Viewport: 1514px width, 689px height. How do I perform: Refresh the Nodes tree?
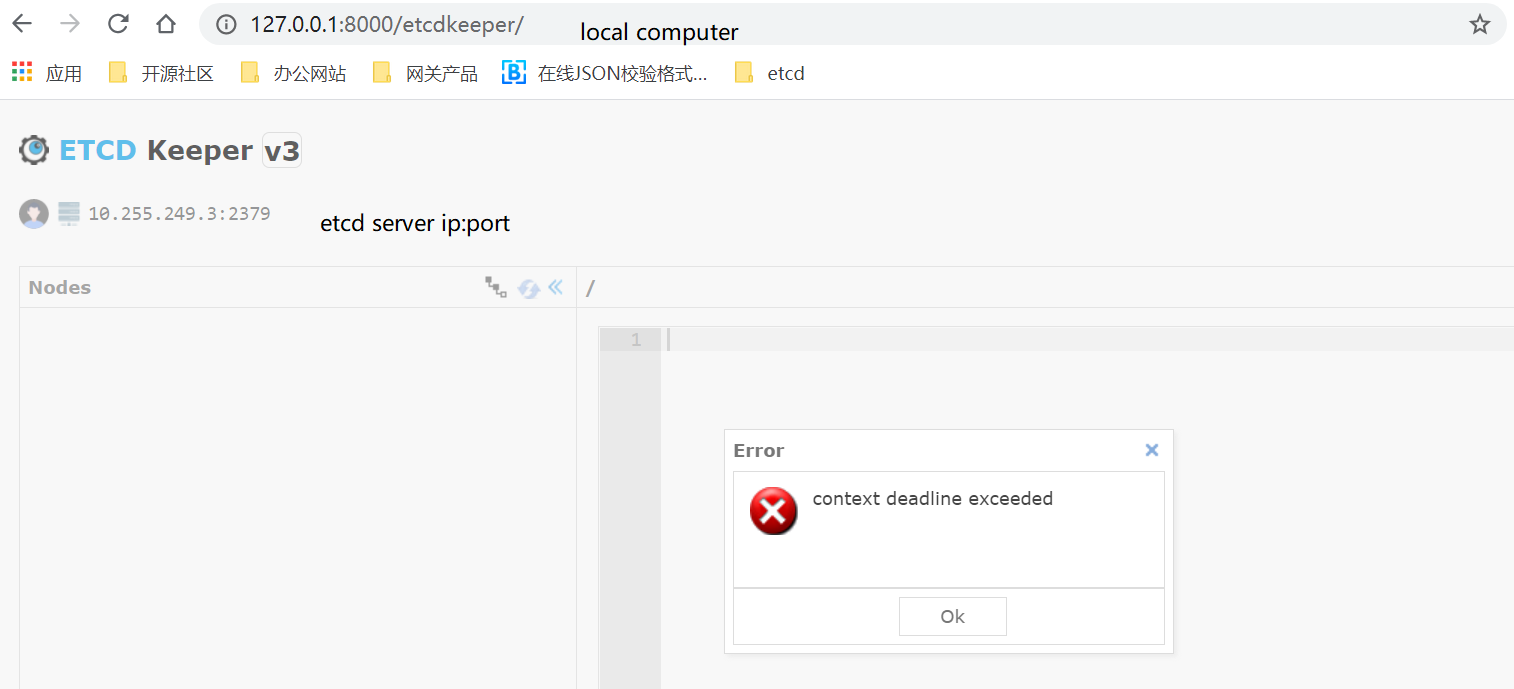(x=529, y=288)
